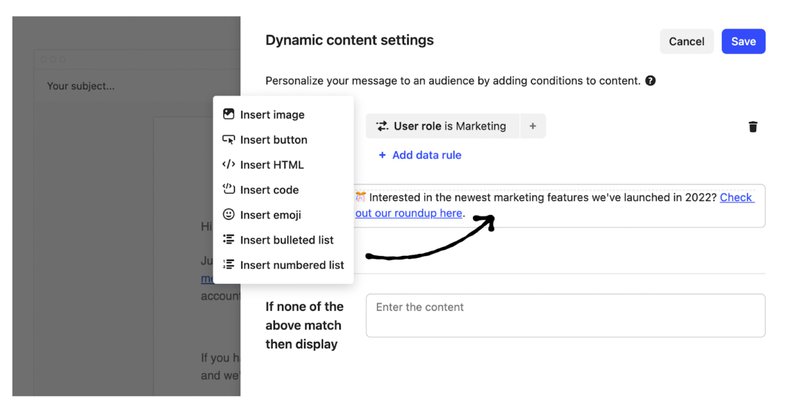Click the Insert image icon

[x=229, y=114]
